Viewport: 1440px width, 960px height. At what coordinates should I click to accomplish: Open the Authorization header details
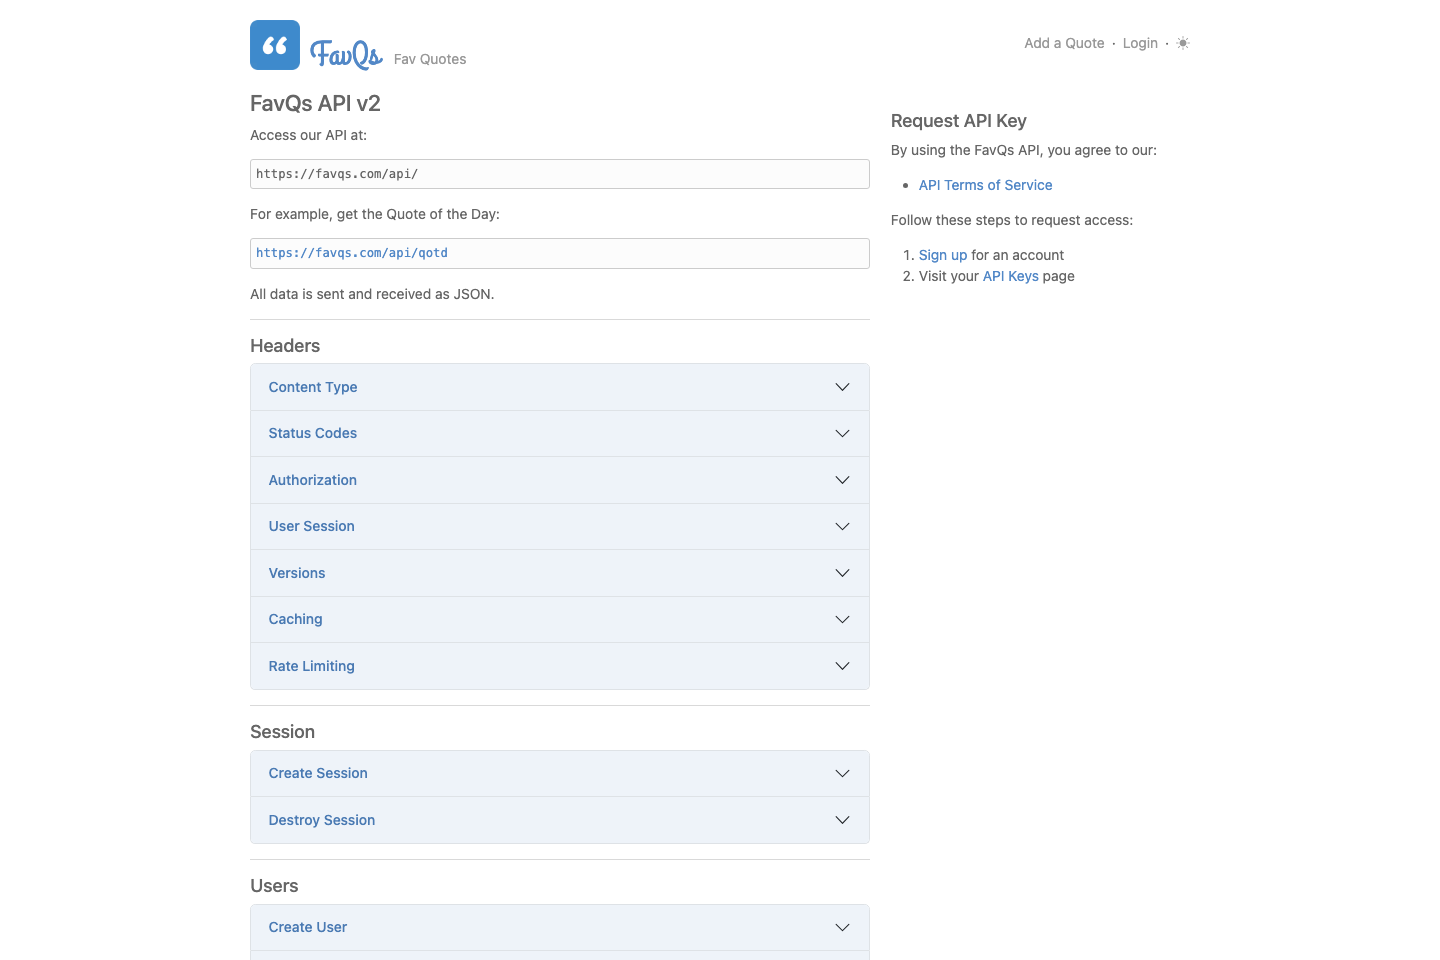[x=559, y=480]
